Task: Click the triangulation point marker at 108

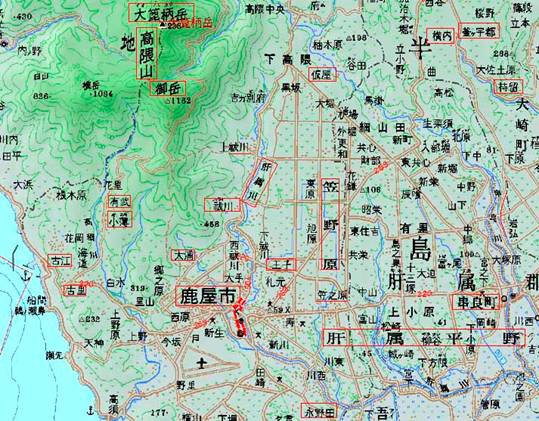Action: point(359,189)
